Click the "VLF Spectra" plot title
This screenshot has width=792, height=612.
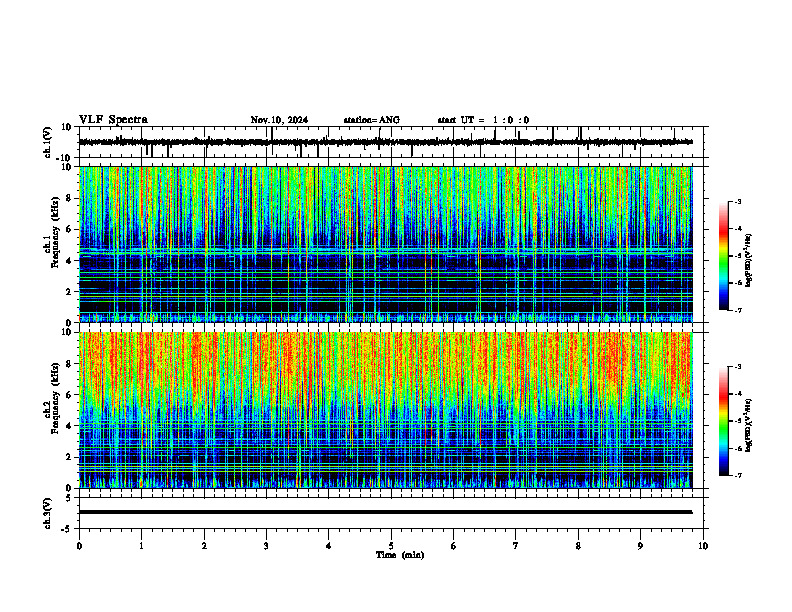click(113, 120)
